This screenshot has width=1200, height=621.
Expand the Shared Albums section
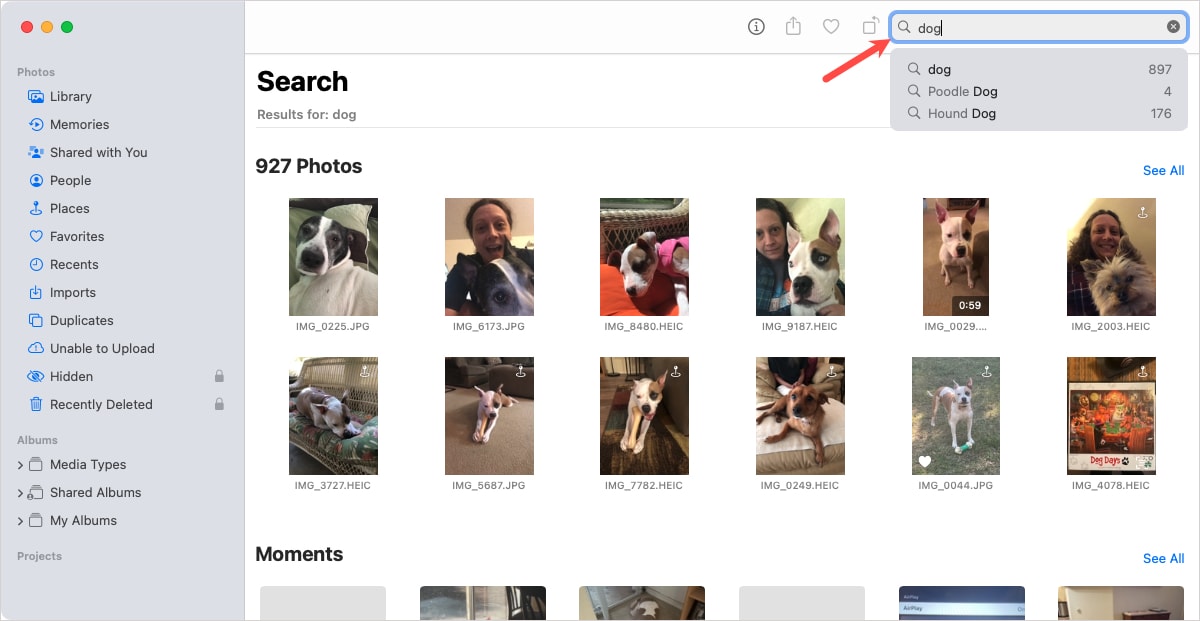[20, 492]
